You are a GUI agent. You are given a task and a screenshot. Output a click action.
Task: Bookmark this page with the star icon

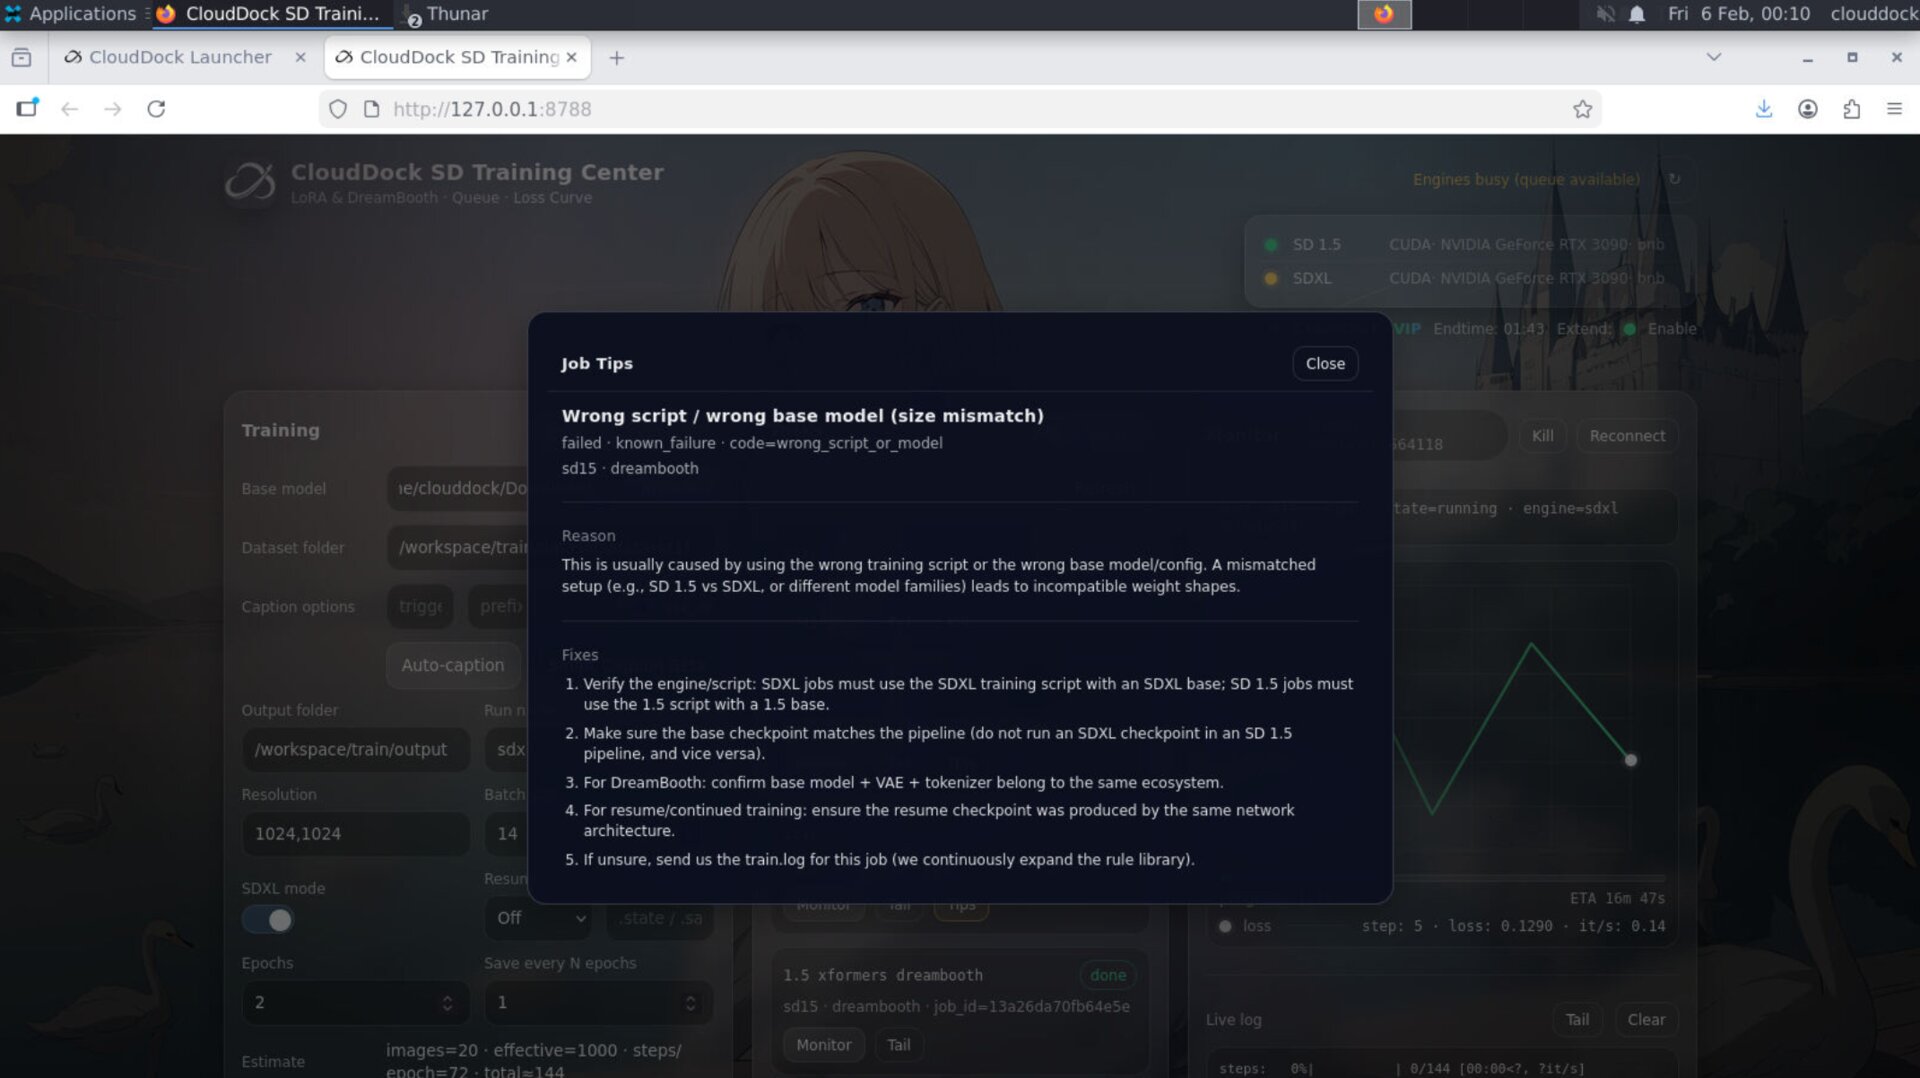pos(1582,109)
